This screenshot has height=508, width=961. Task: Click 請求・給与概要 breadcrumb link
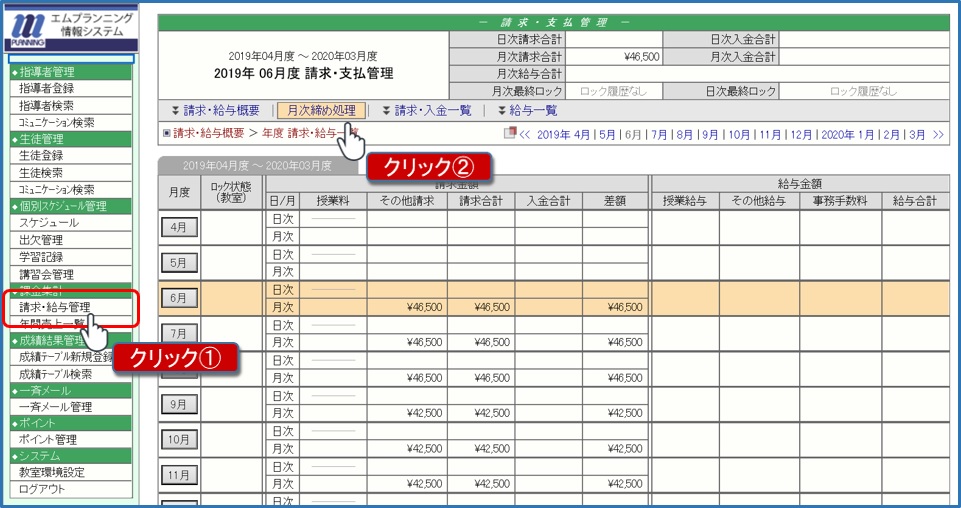[x=208, y=132]
